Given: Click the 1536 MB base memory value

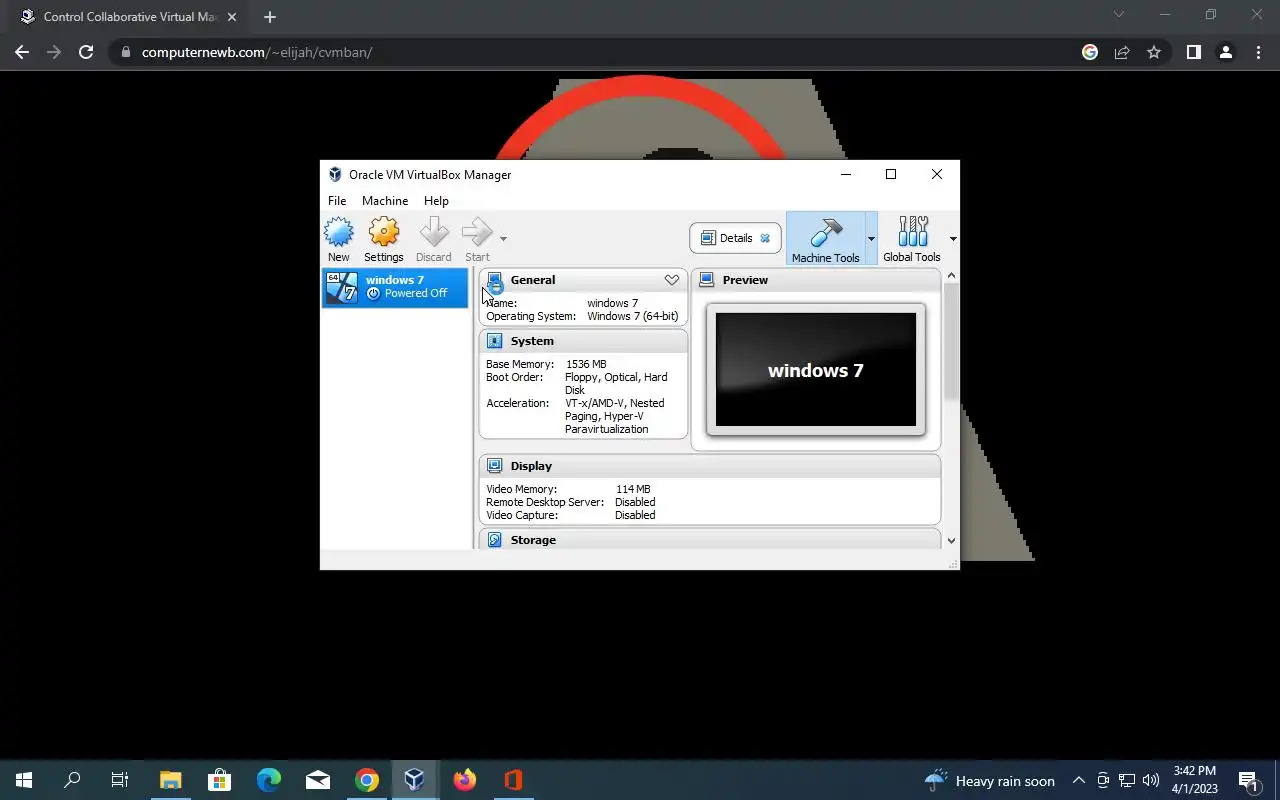Looking at the screenshot, I should click(586, 364).
